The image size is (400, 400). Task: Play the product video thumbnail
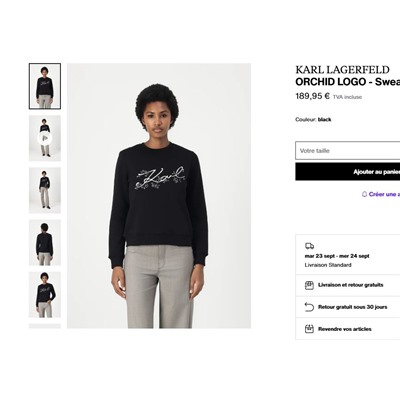(x=45, y=138)
